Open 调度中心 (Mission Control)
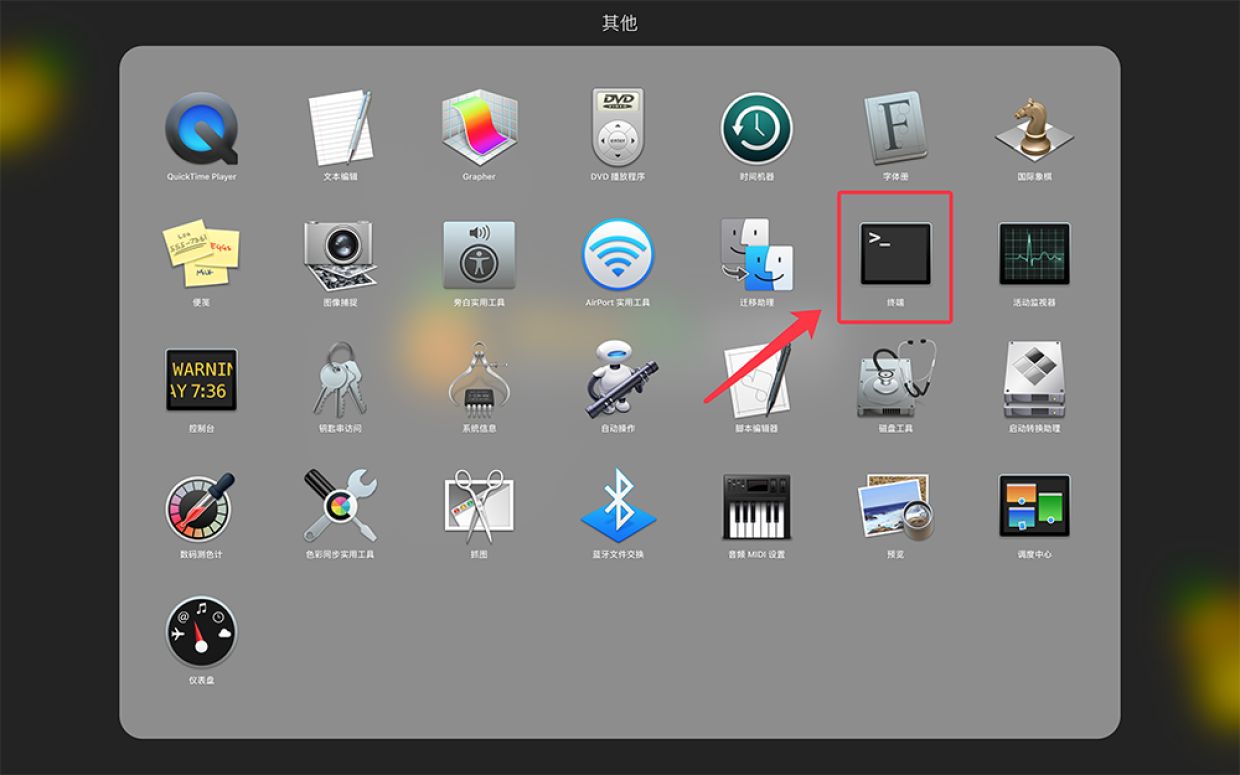 [1034, 506]
